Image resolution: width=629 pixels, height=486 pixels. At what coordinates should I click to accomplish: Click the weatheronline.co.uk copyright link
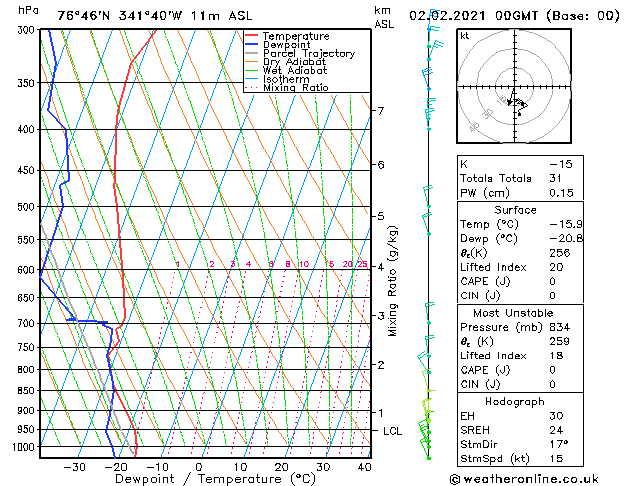click(524, 479)
